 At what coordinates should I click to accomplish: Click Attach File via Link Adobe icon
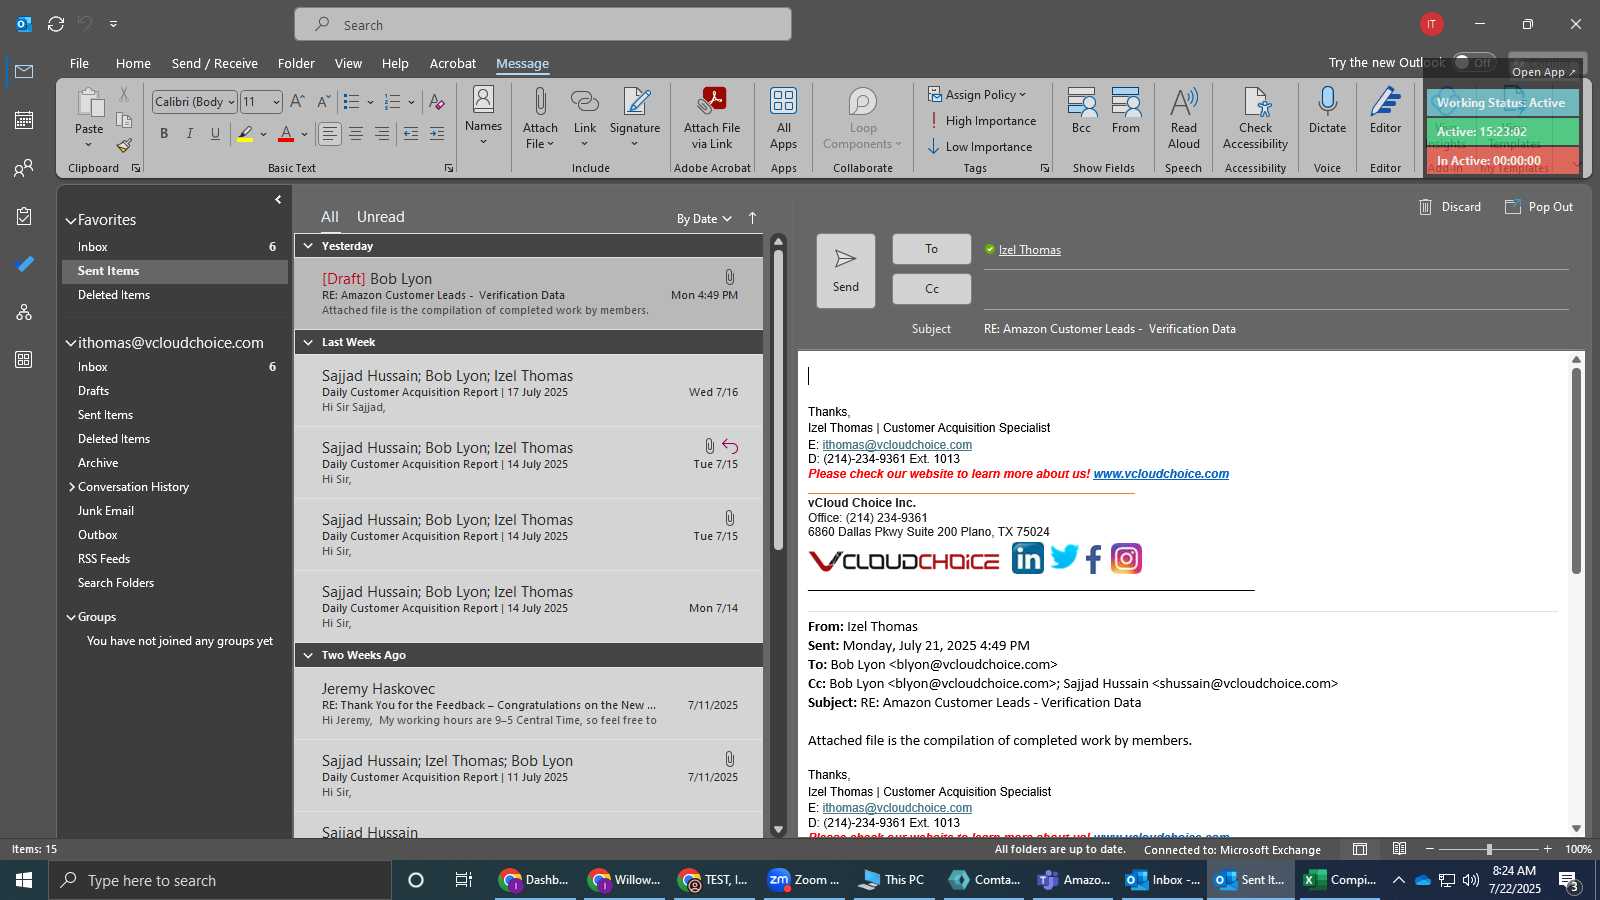pos(713,102)
